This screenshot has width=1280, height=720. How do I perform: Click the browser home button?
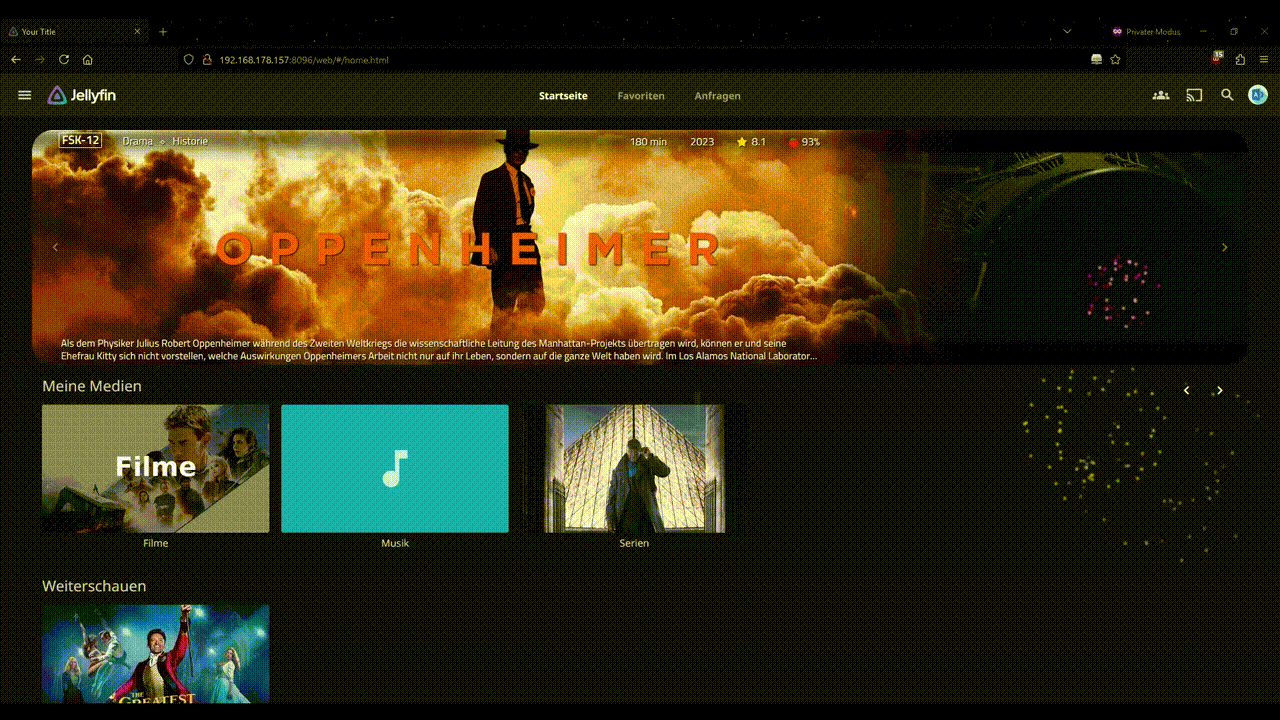click(88, 60)
